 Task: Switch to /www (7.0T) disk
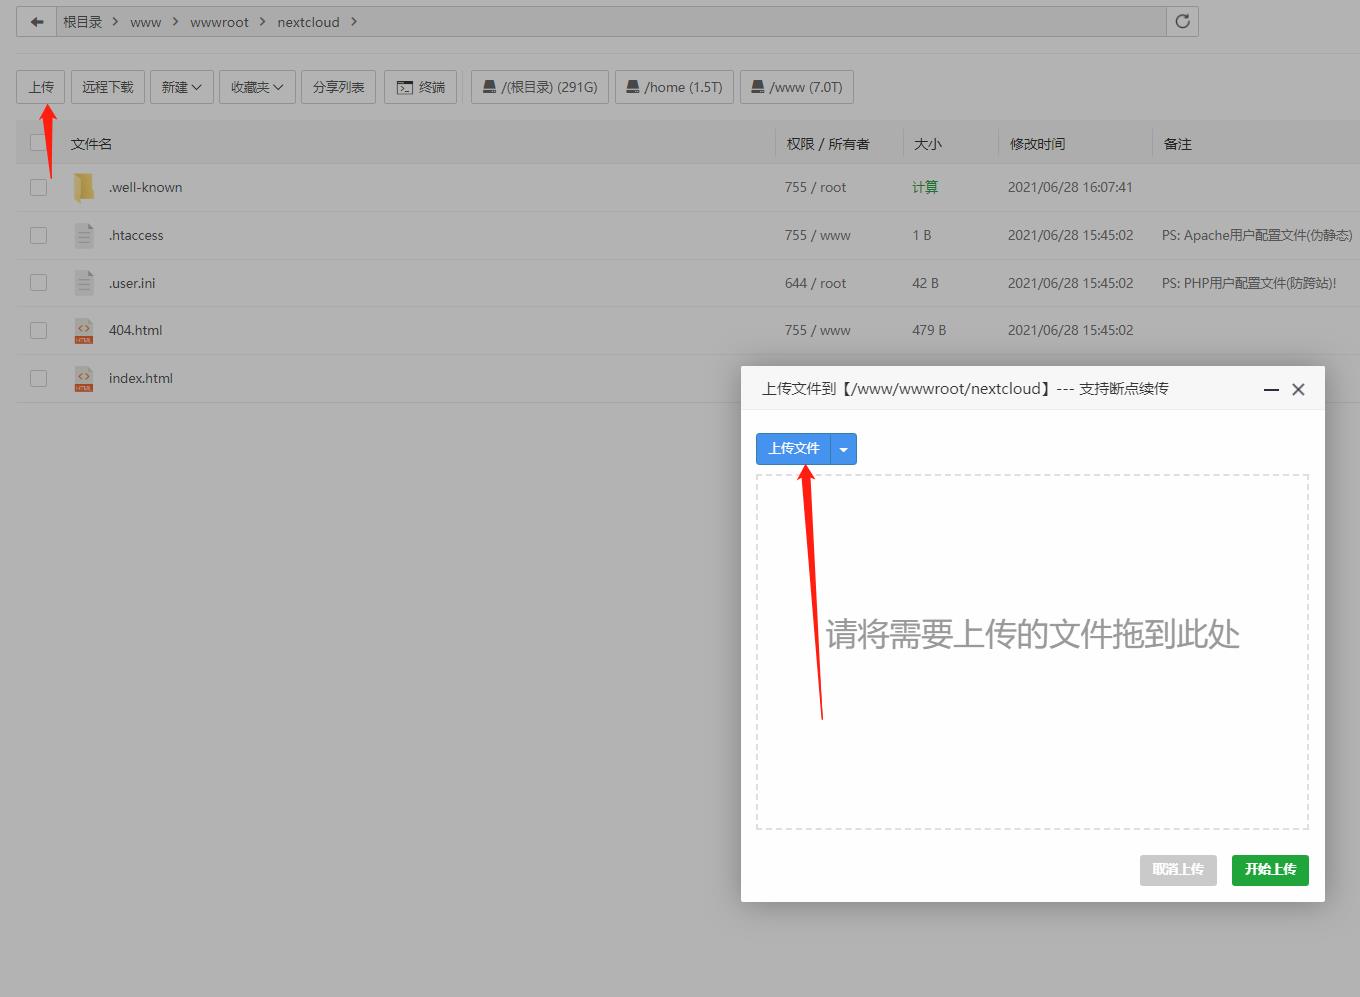pyautogui.click(x=797, y=87)
